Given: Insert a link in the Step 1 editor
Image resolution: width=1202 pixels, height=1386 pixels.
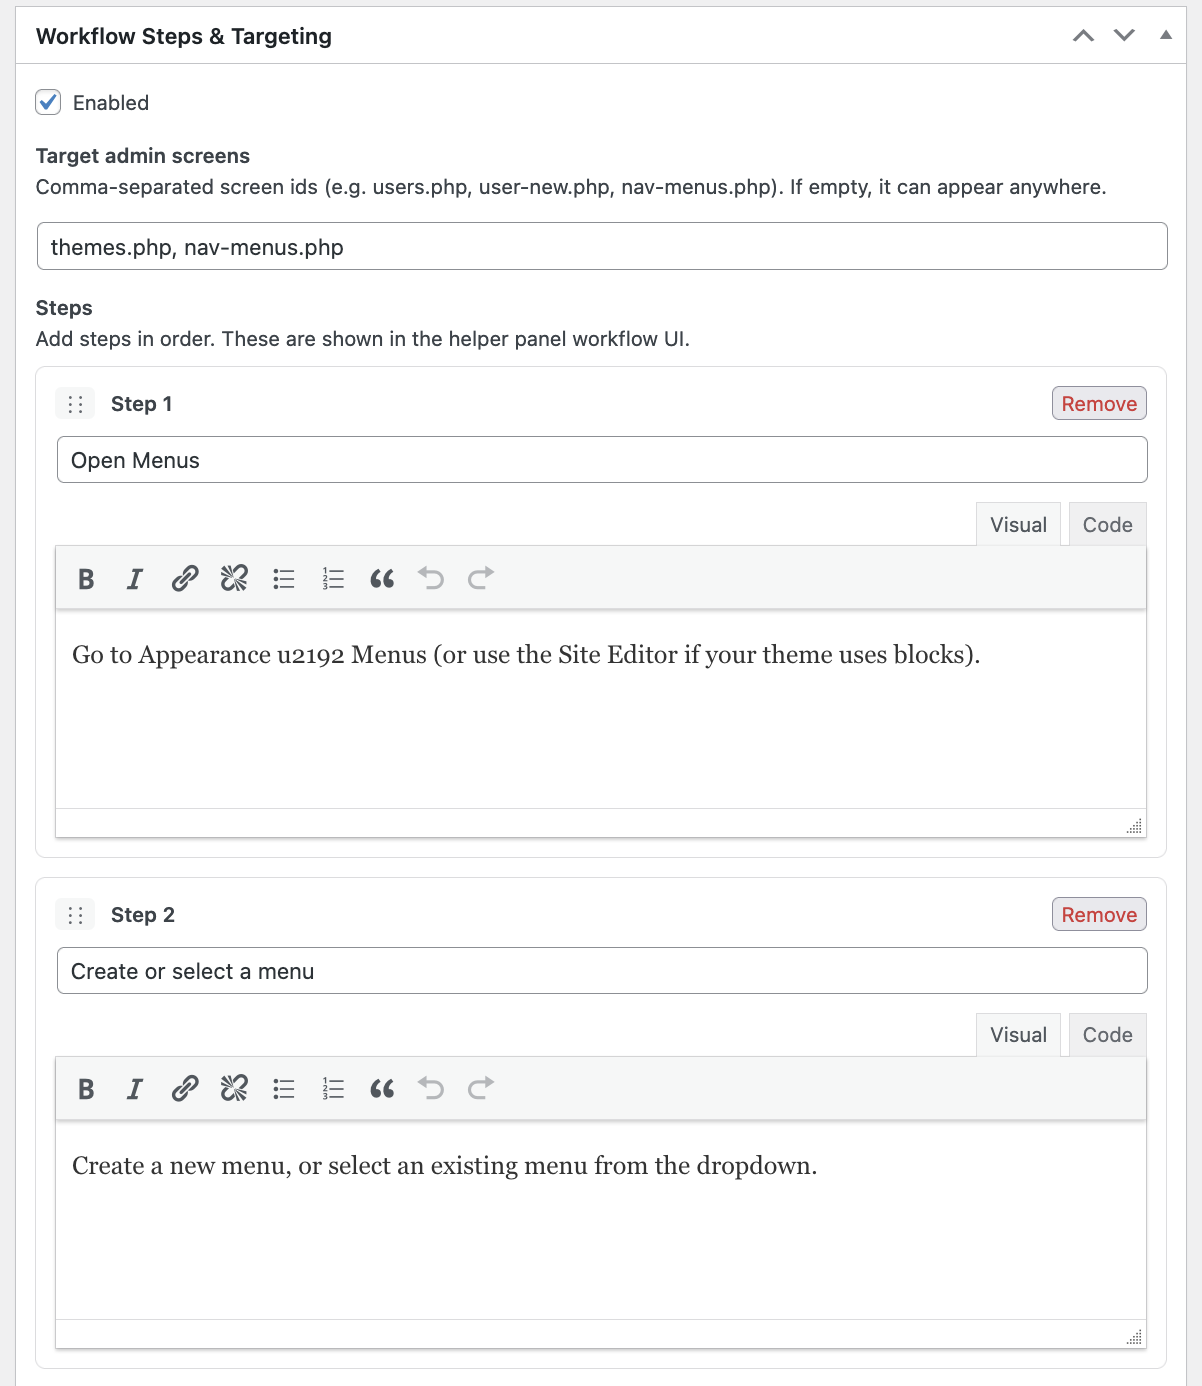Looking at the screenshot, I should point(184,578).
